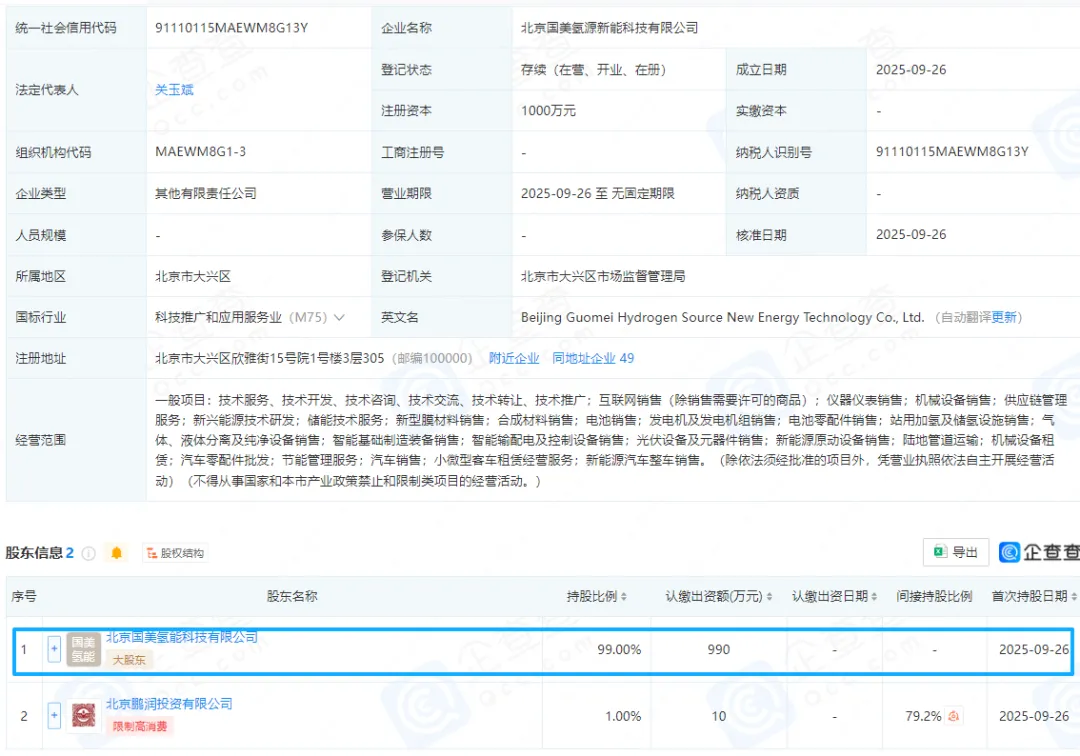Click the red seal logo of 北京鹏润投资
The height and width of the screenshot is (756, 1080).
[83, 715]
